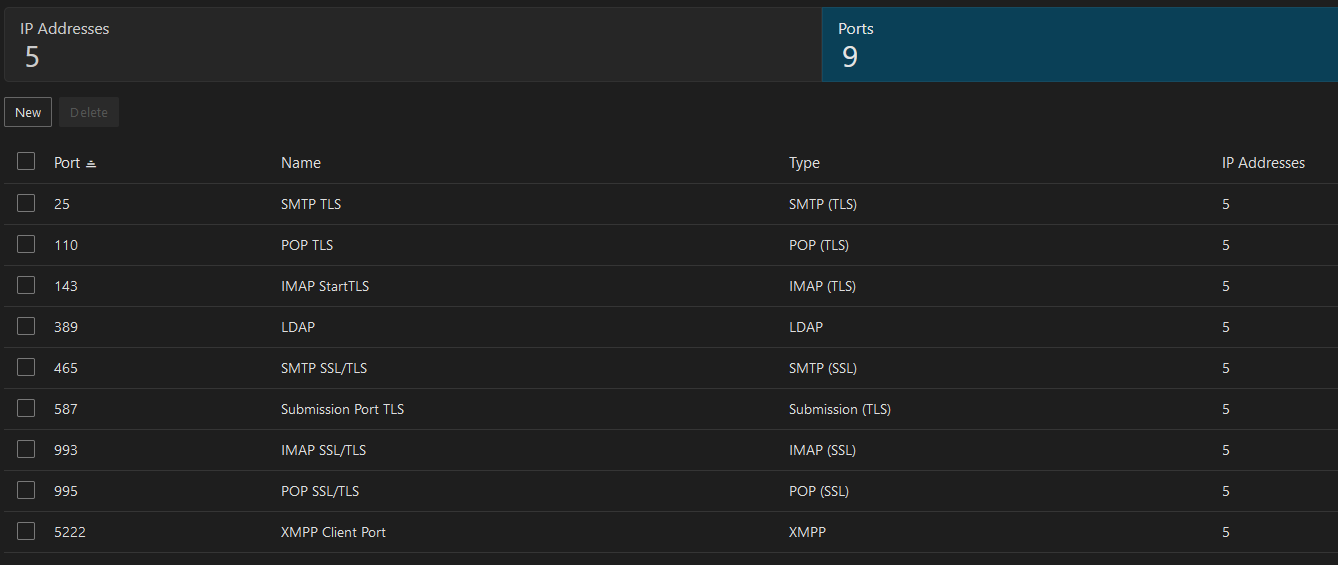Check the box beside port 587
Viewport: 1338px width, 565px height.
click(26, 409)
